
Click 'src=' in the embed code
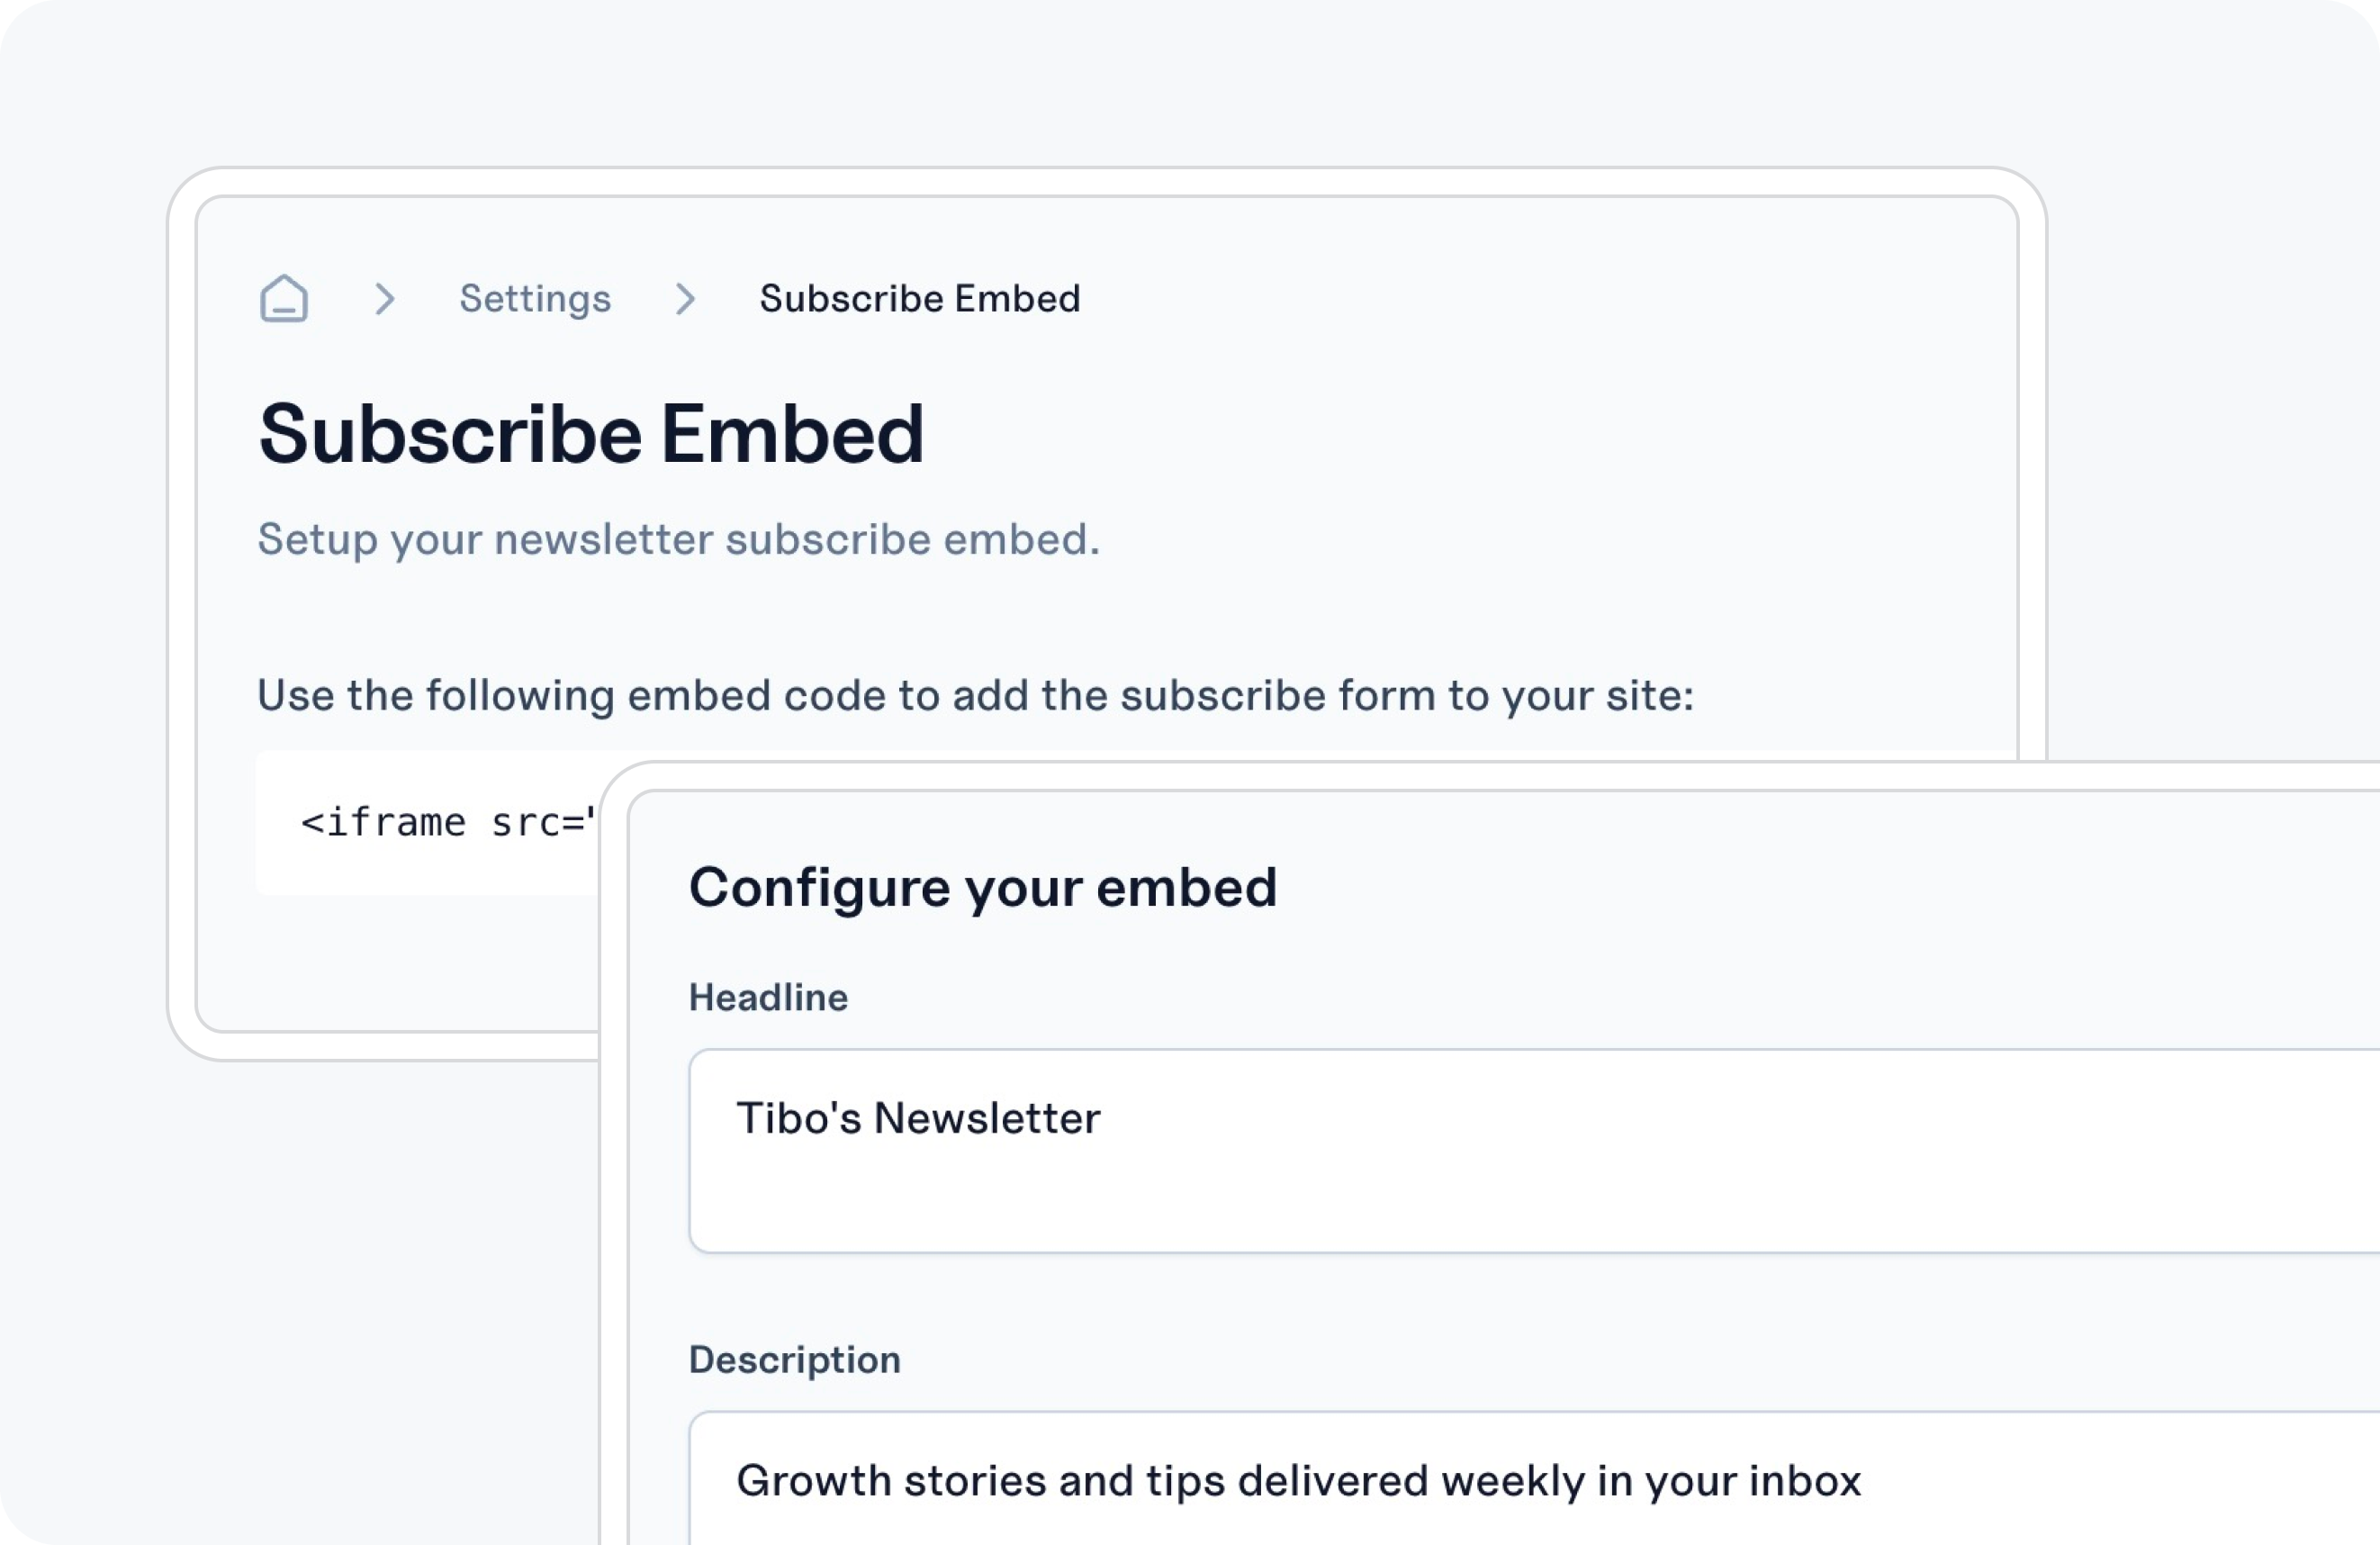click(x=540, y=822)
